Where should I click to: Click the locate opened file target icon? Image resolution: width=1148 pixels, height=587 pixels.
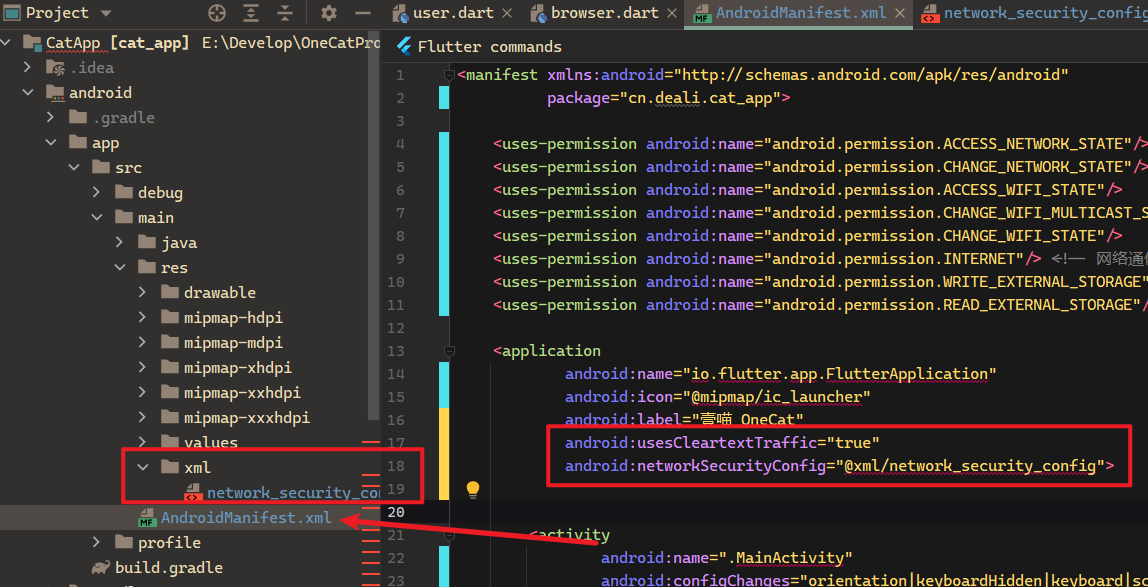tap(217, 12)
